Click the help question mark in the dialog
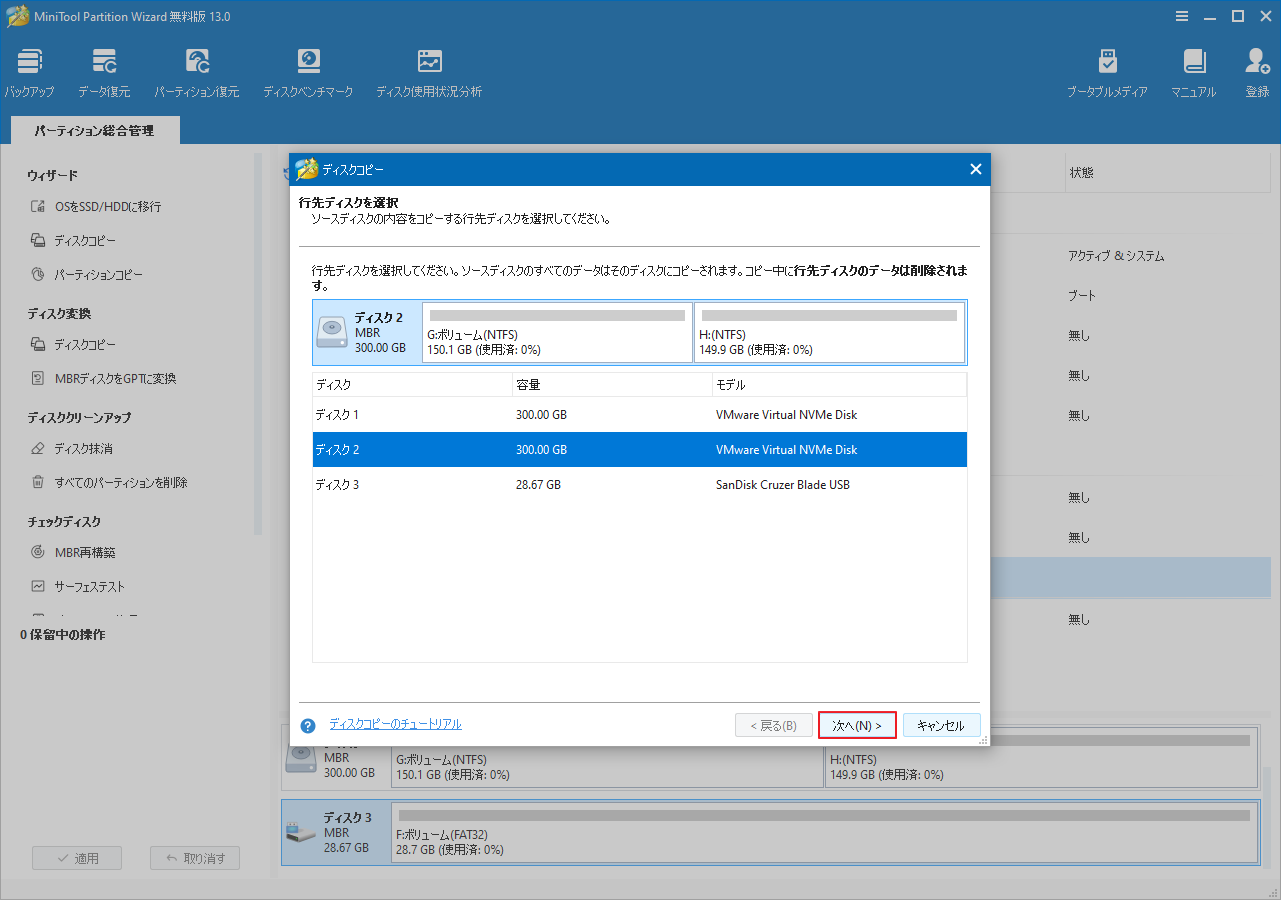Screen dimensions: 1281x900 [307, 725]
